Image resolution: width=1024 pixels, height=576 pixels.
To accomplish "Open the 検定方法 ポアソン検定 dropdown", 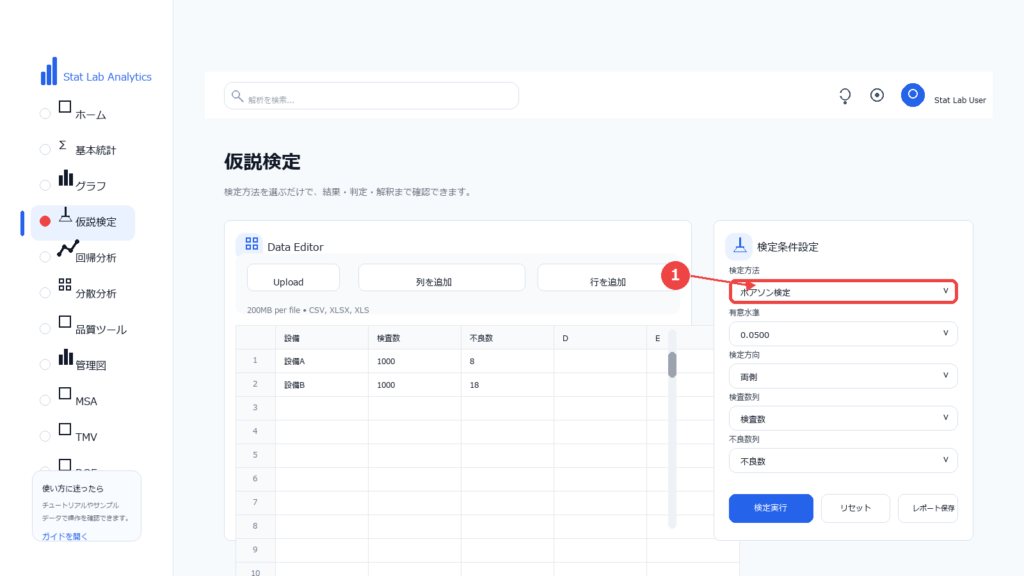I will pos(843,291).
